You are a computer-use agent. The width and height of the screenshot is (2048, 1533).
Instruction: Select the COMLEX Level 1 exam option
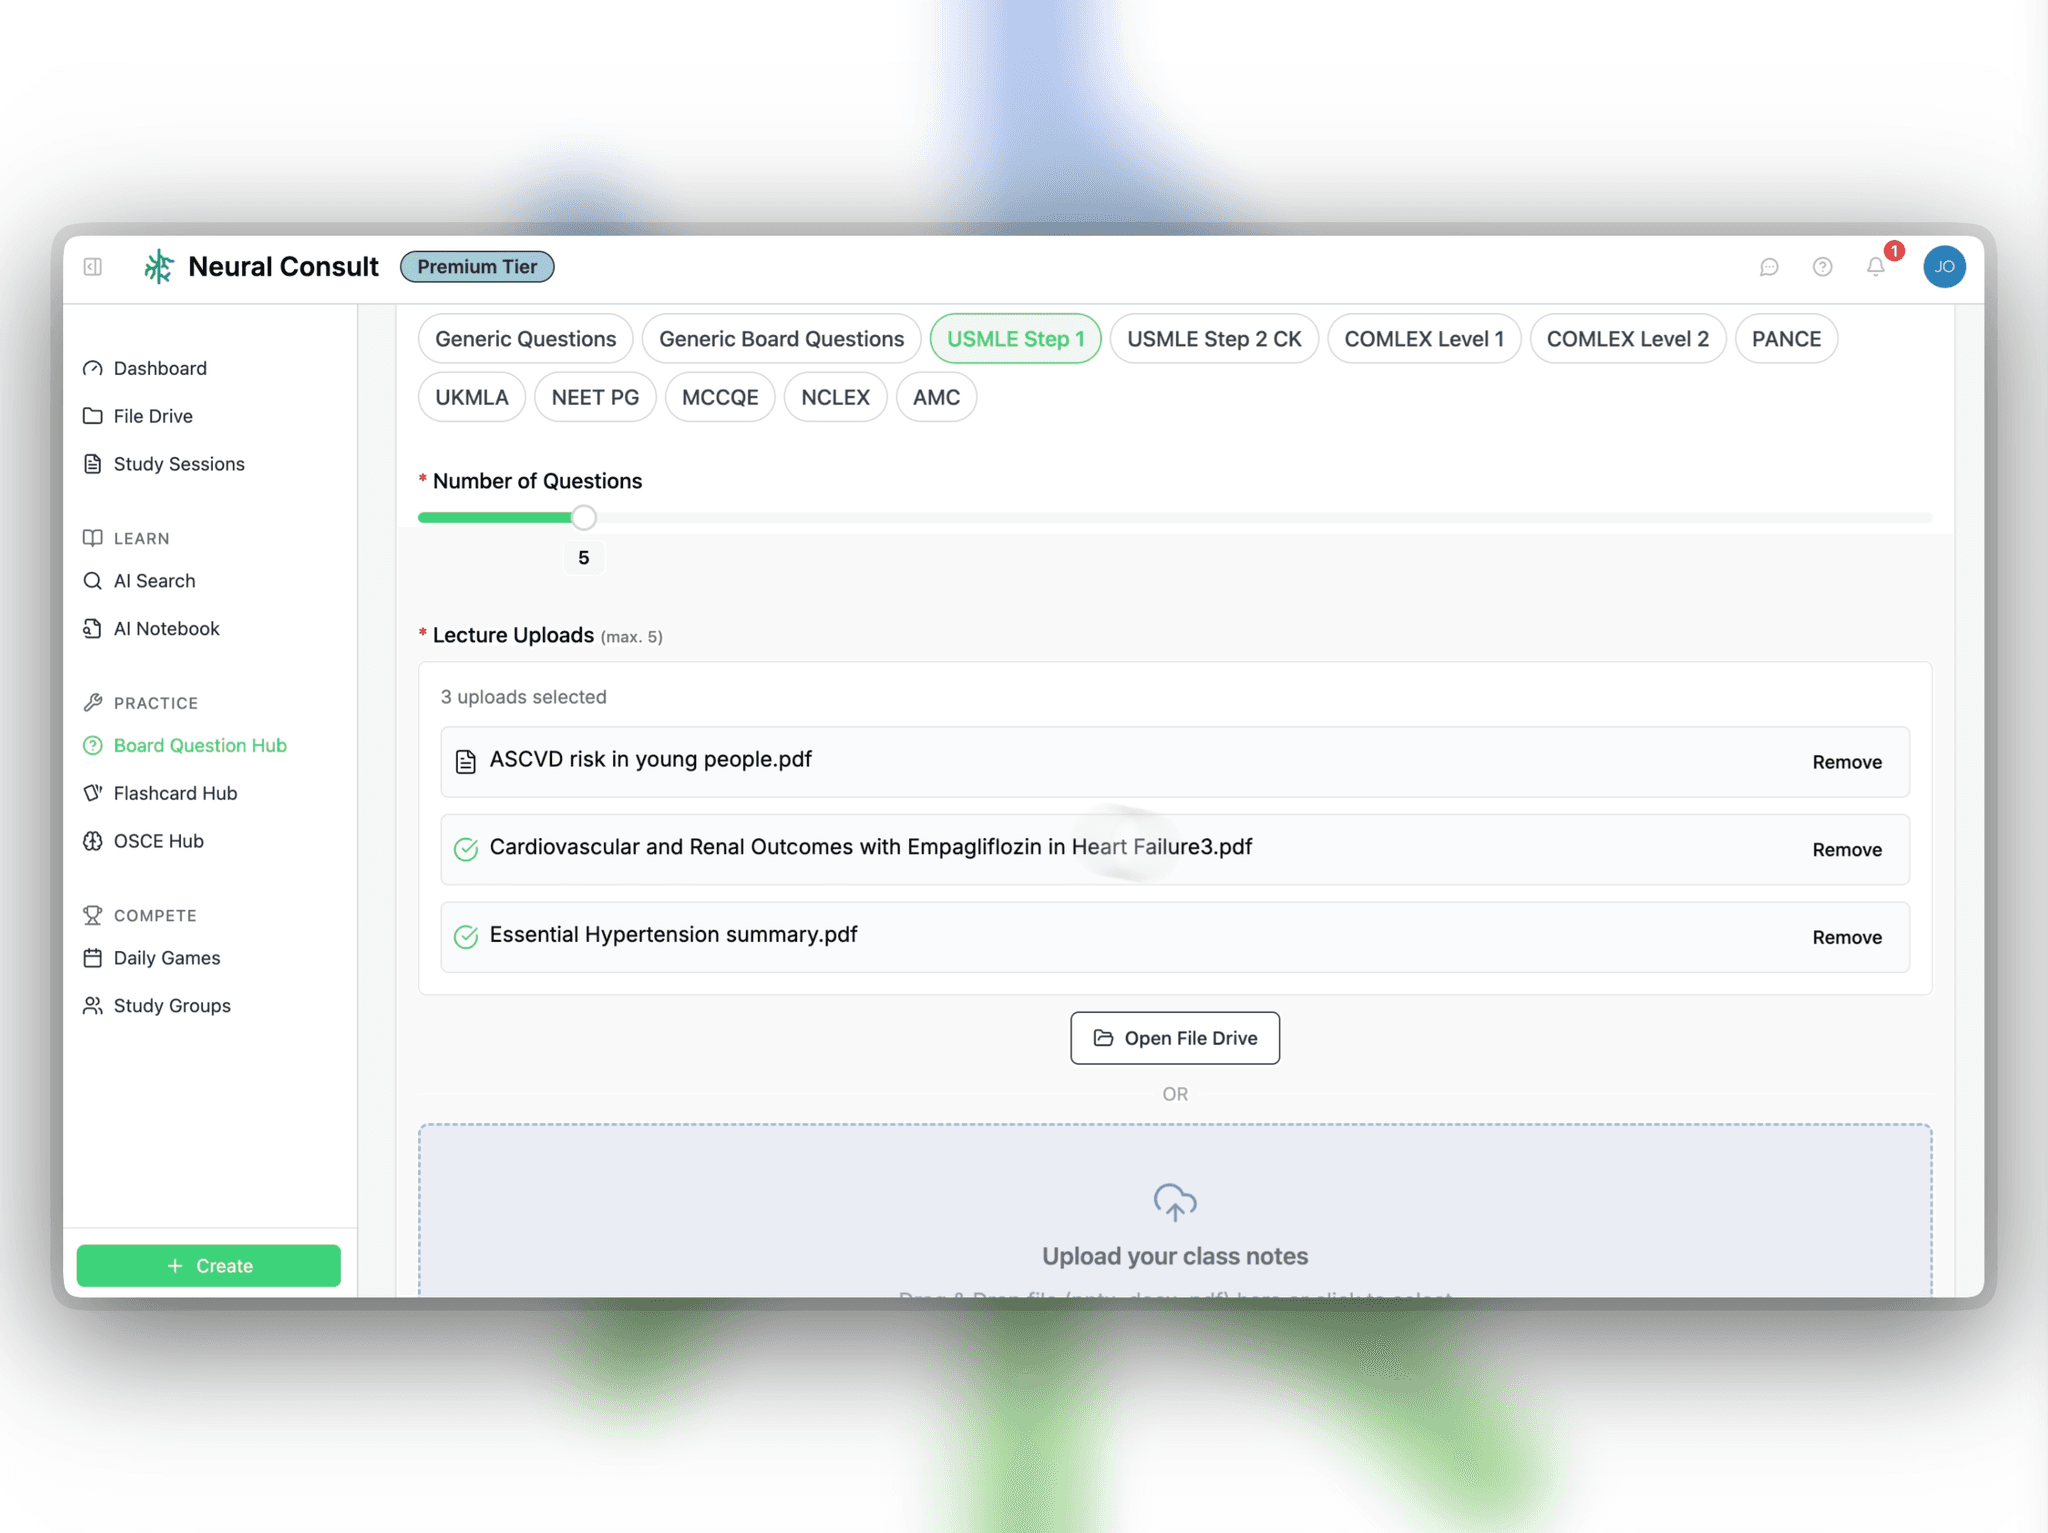[x=1424, y=338]
